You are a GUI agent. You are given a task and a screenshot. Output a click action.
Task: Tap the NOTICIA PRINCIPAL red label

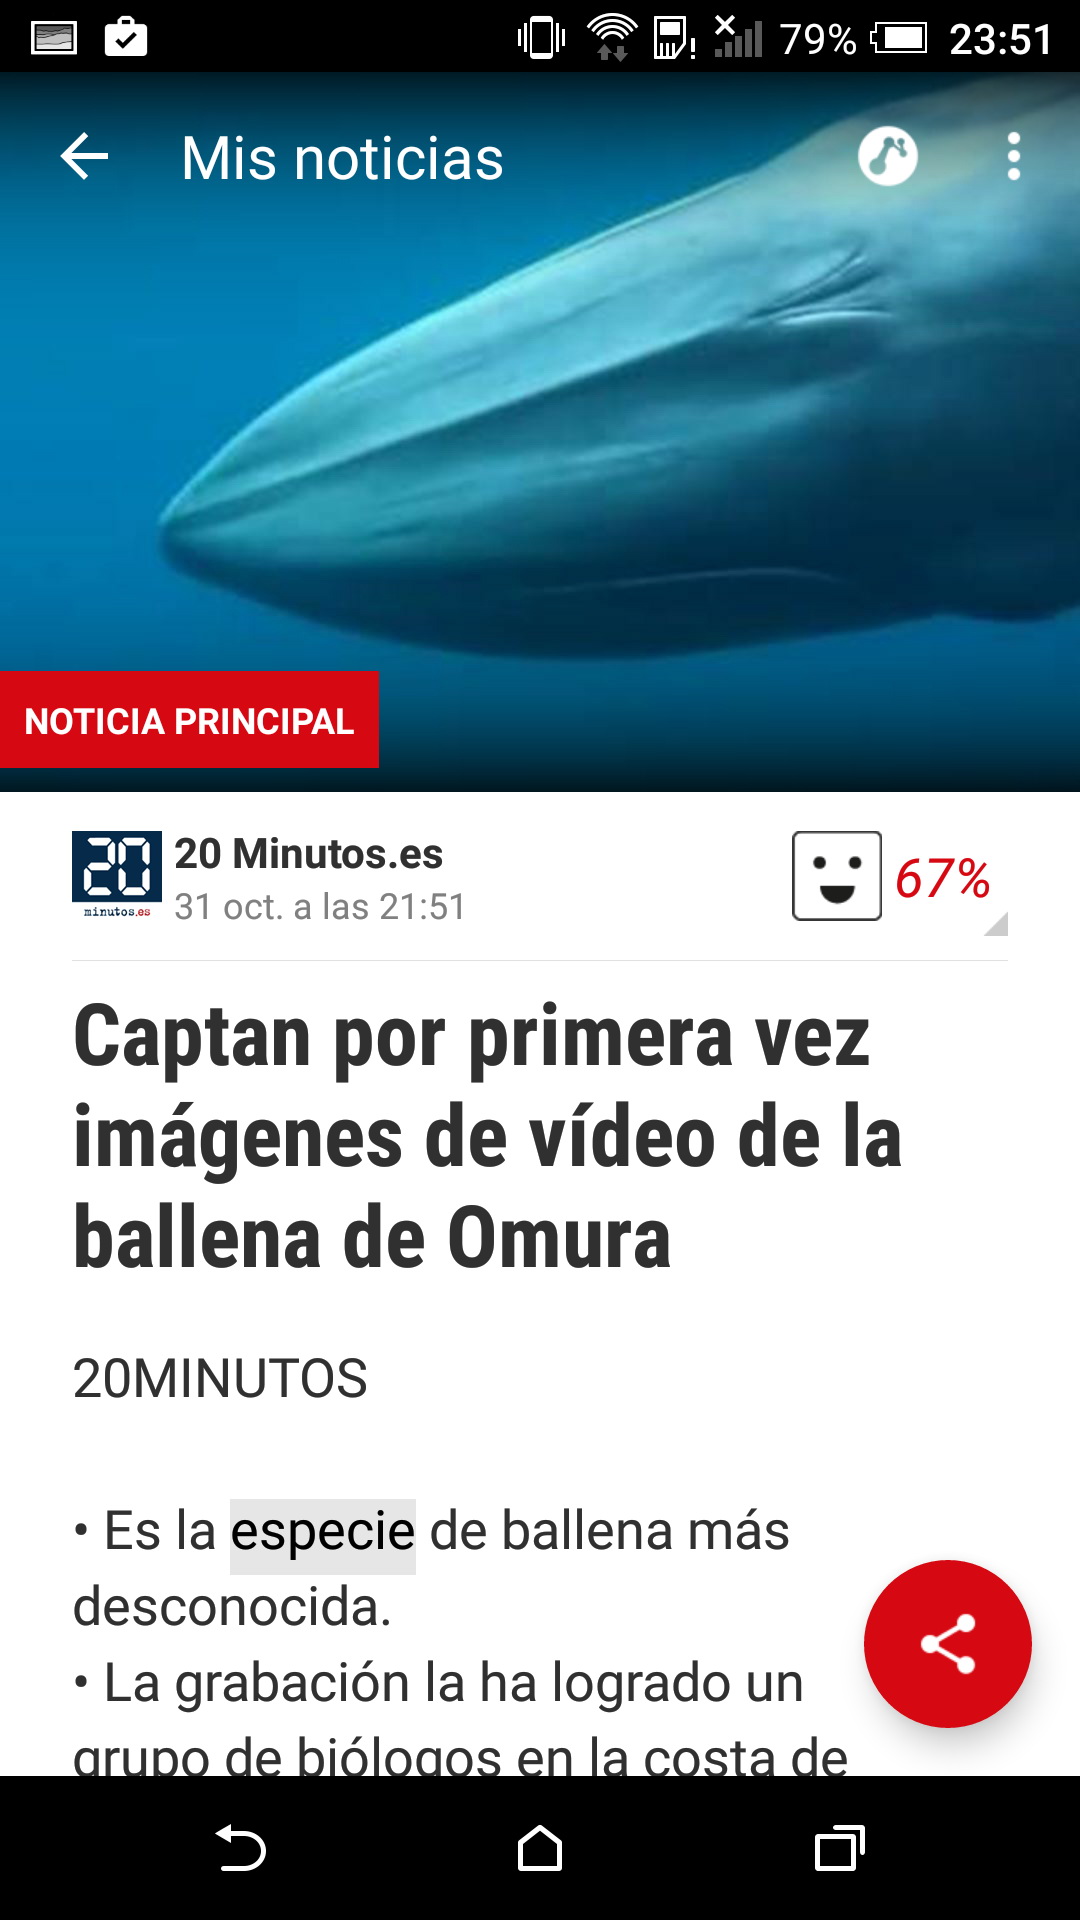click(x=189, y=720)
